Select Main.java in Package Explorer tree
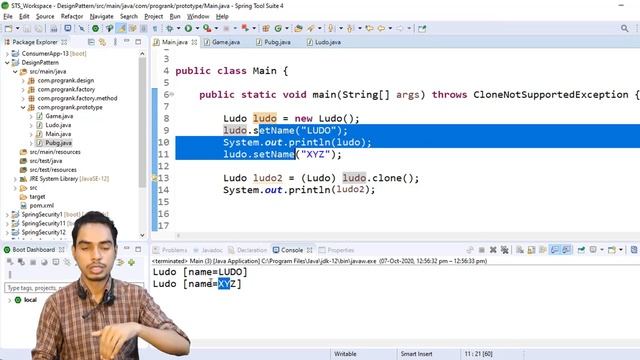640x360 pixels. tap(58, 134)
